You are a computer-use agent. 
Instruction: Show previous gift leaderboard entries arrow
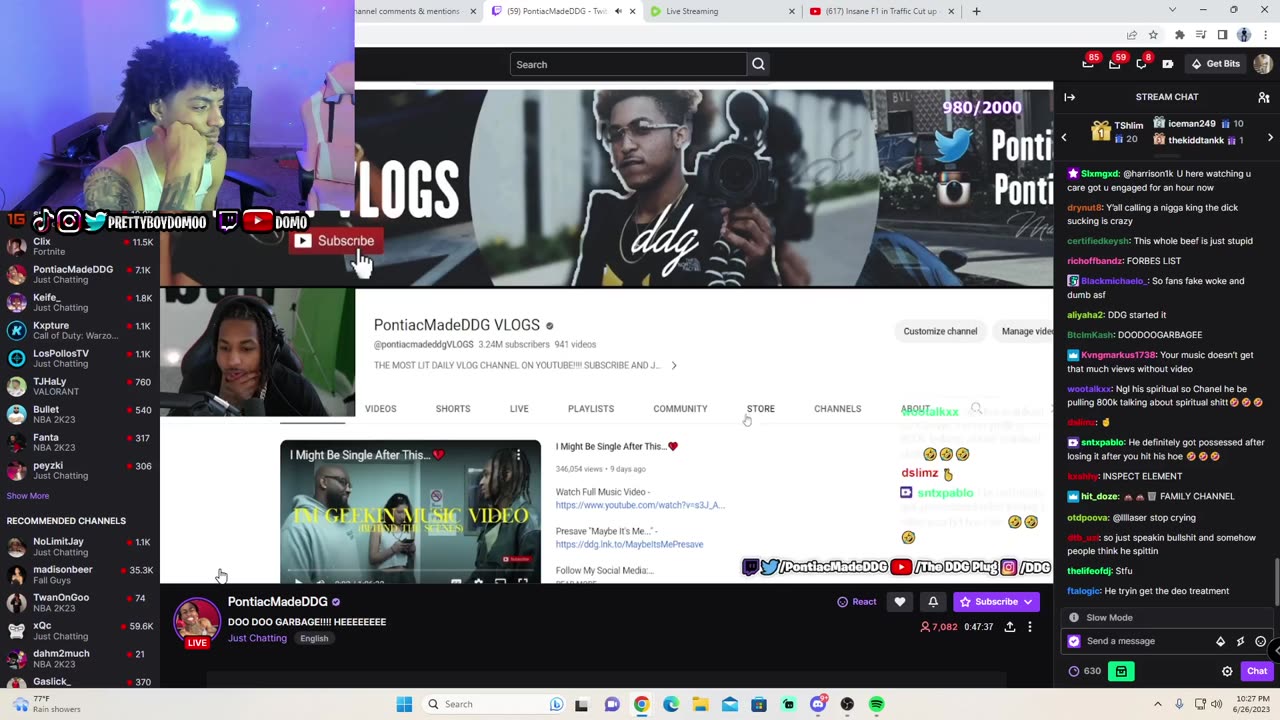[x=1064, y=137]
